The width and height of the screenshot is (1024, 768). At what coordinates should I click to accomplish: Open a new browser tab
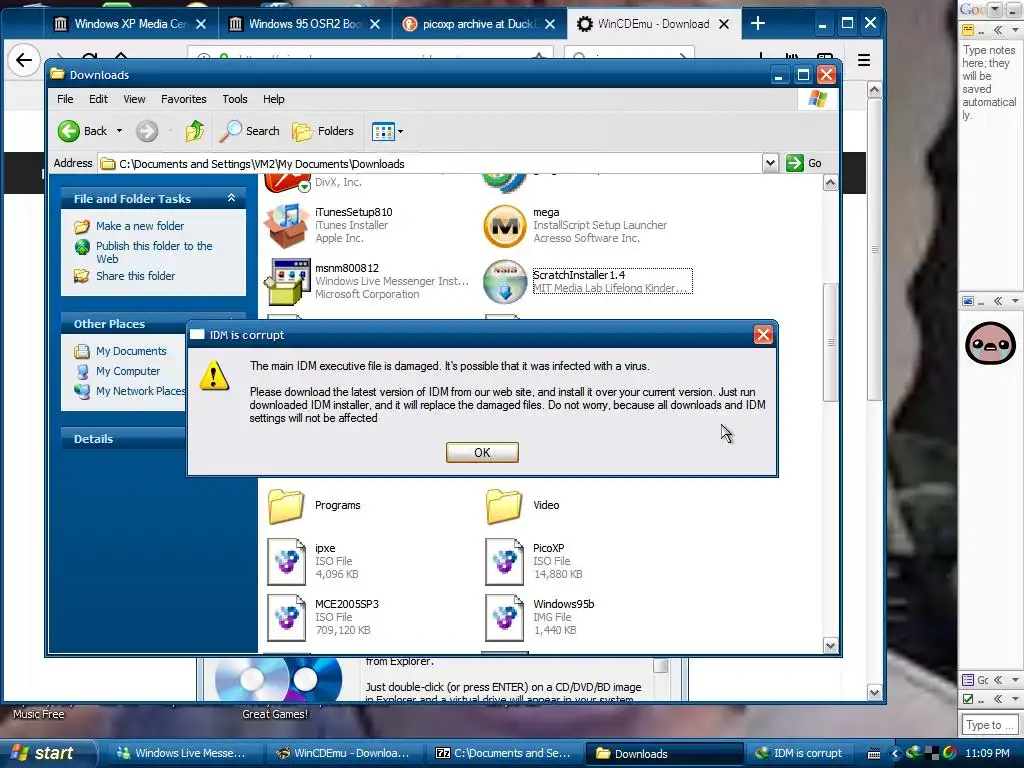(758, 24)
